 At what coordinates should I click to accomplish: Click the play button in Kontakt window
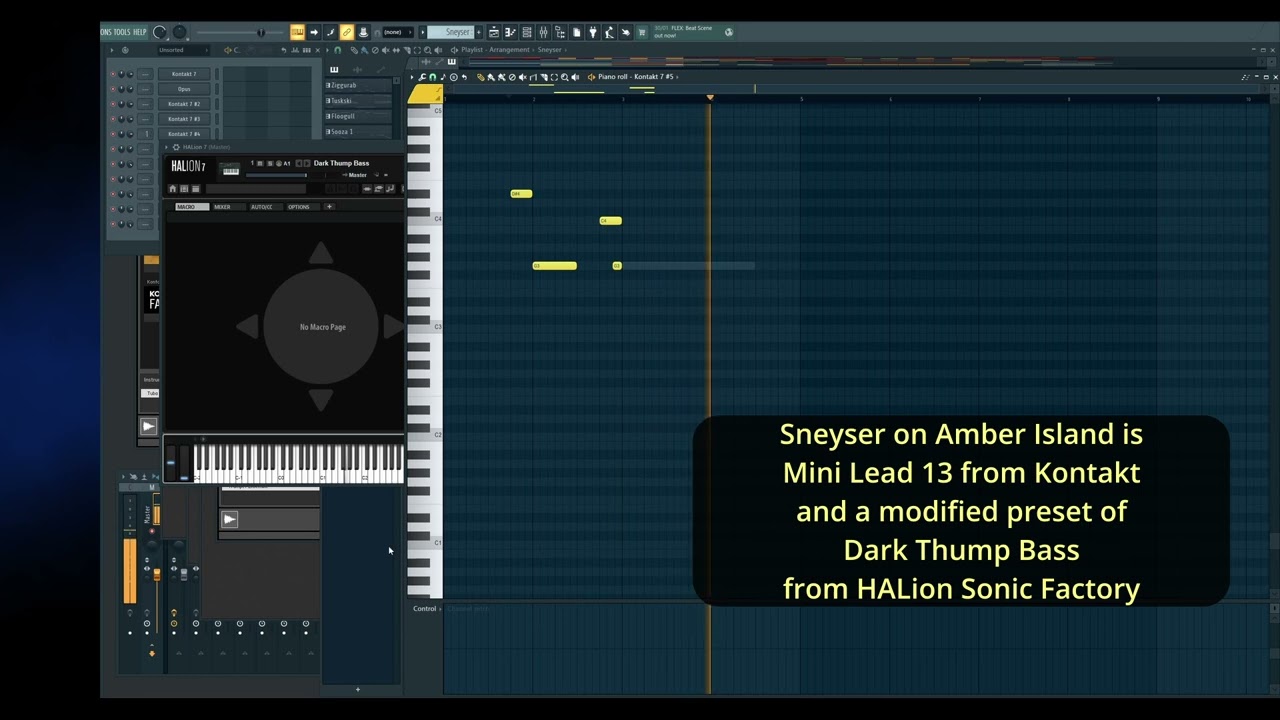(148, 427)
